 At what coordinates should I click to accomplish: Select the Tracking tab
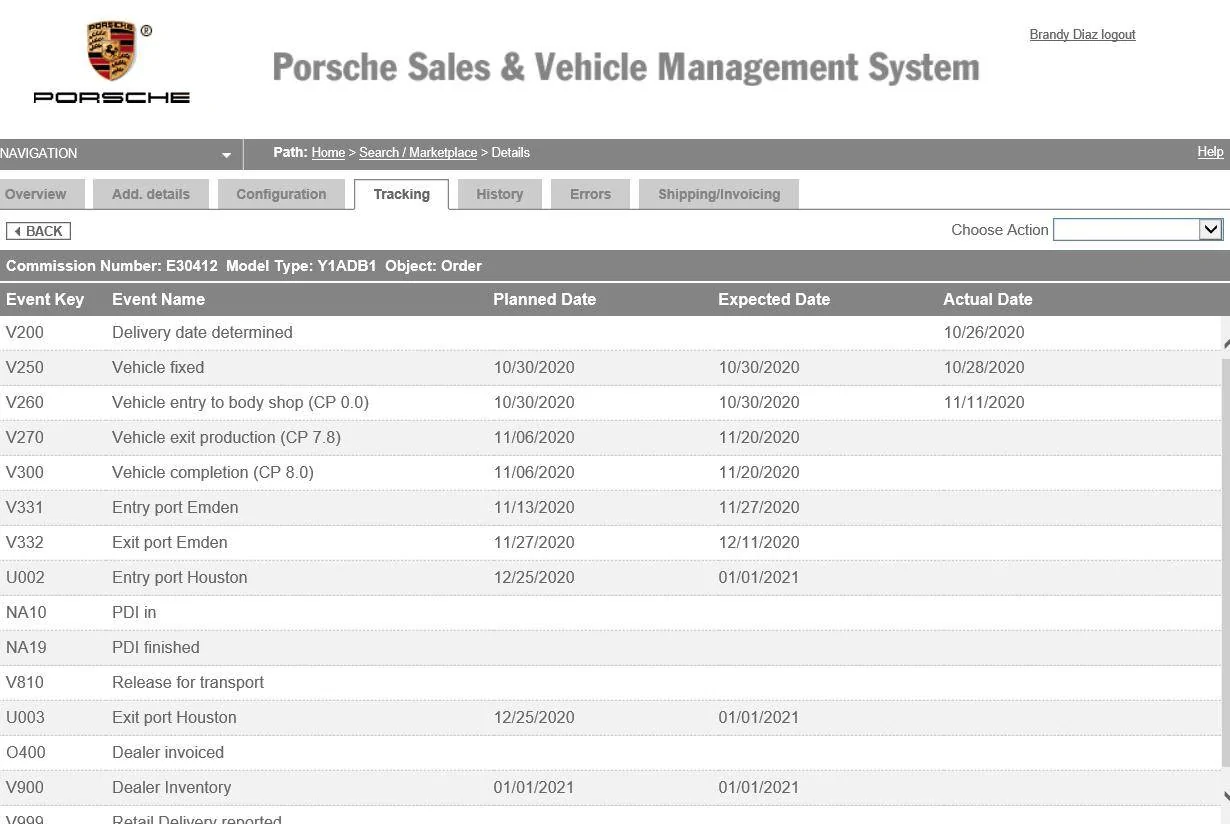coord(402,194)
